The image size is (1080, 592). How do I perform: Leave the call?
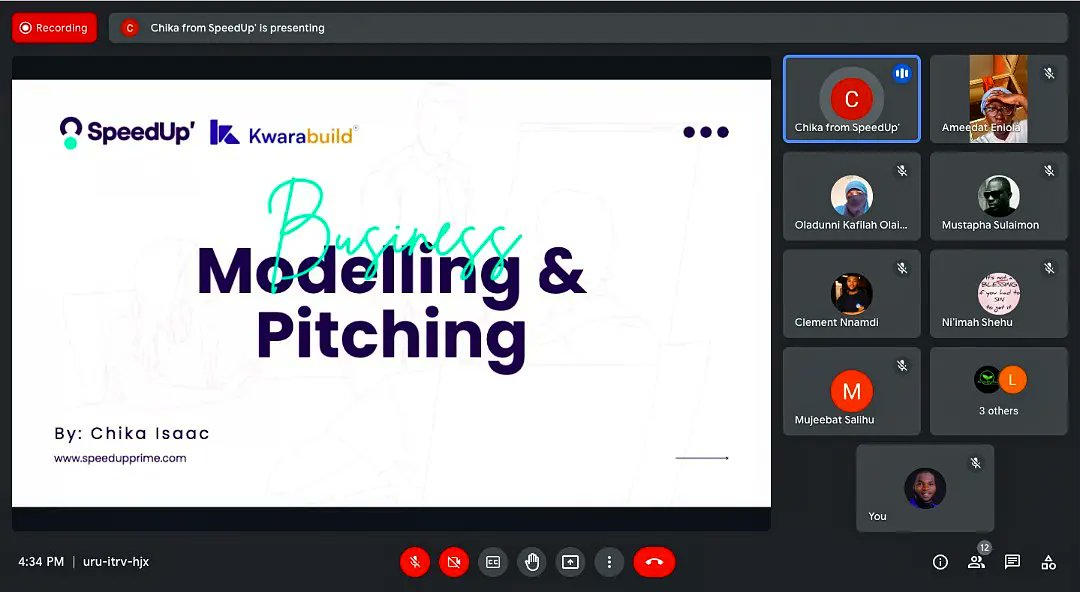[654, 562]
